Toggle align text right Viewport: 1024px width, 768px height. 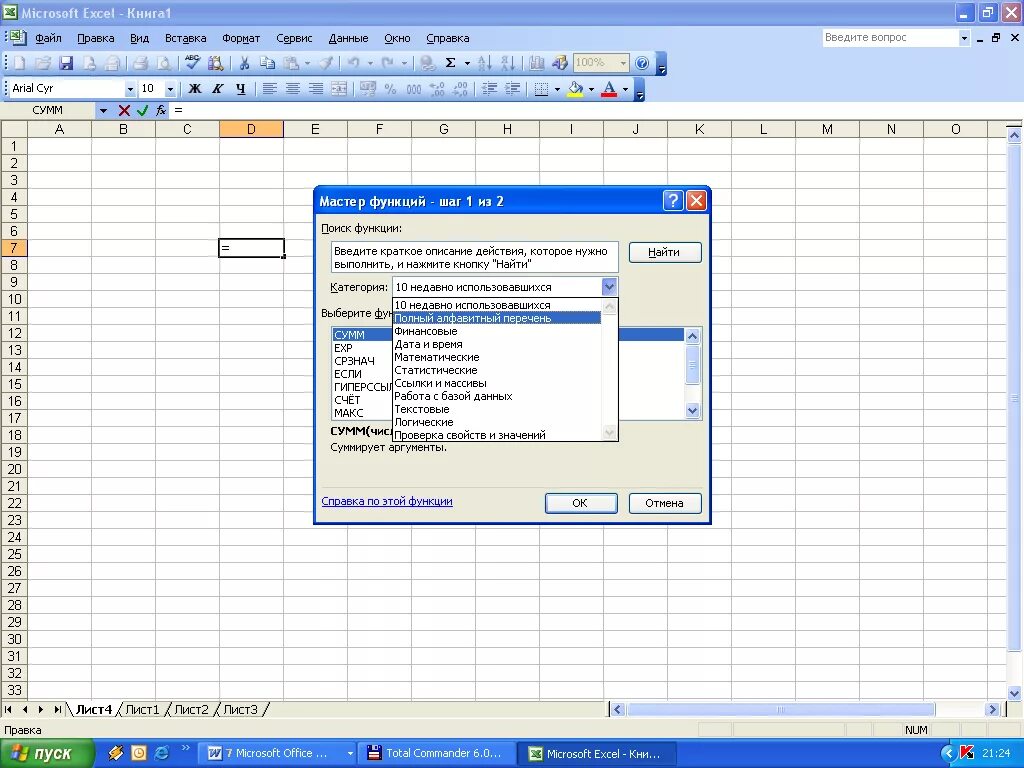(x=315, y=89)
